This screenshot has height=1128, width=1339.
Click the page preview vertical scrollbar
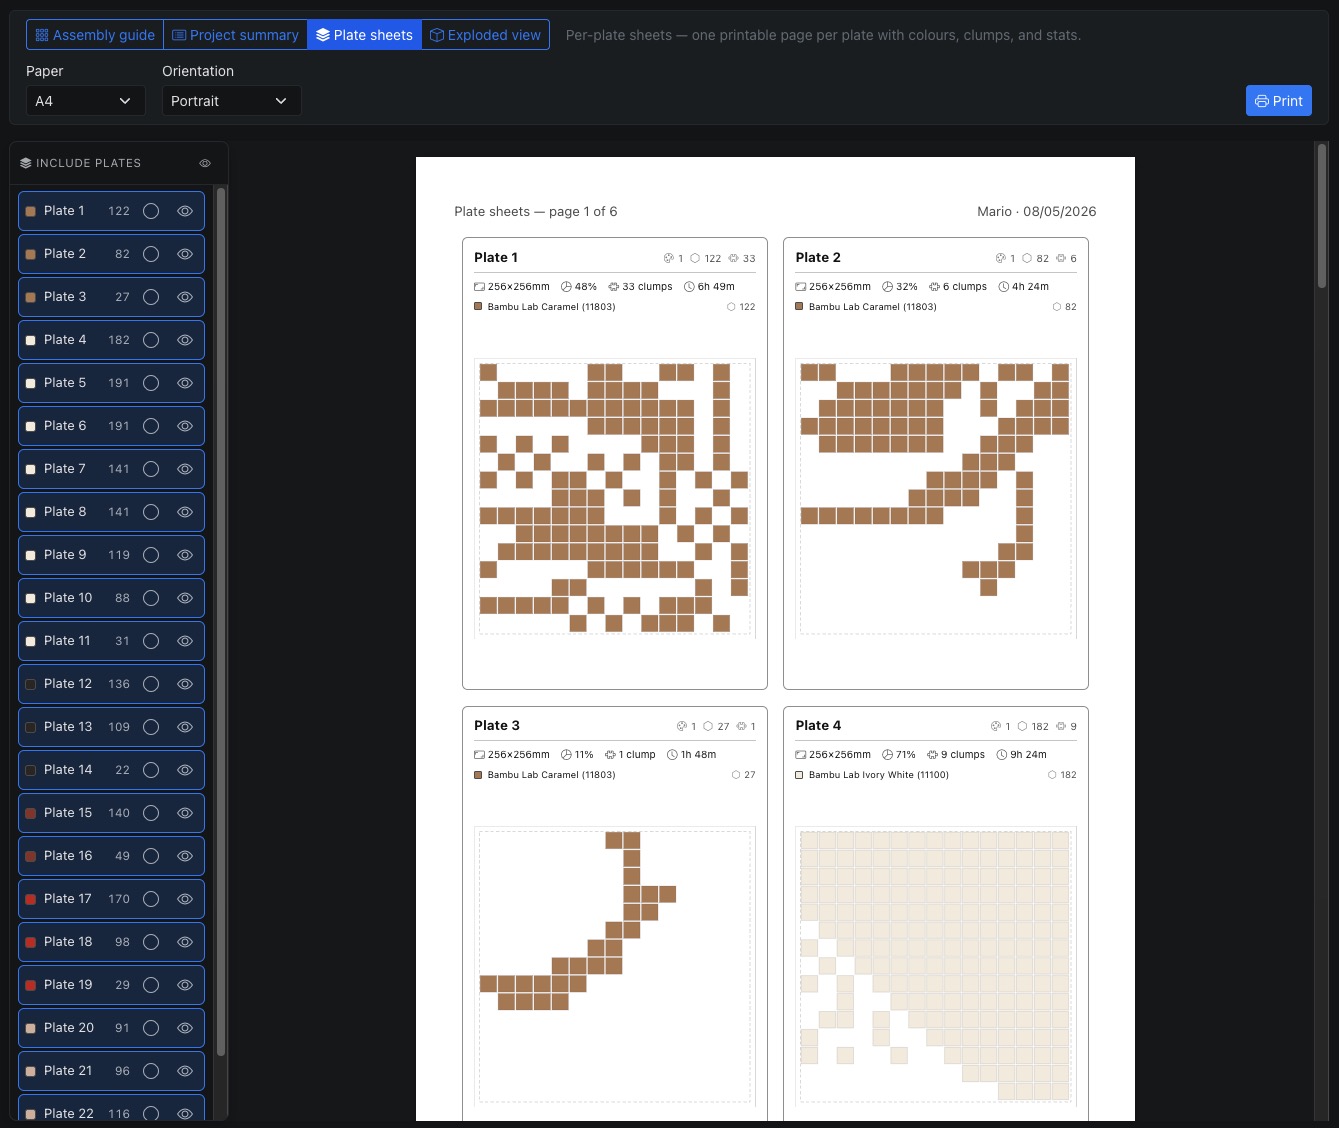tap(1322, 215)
